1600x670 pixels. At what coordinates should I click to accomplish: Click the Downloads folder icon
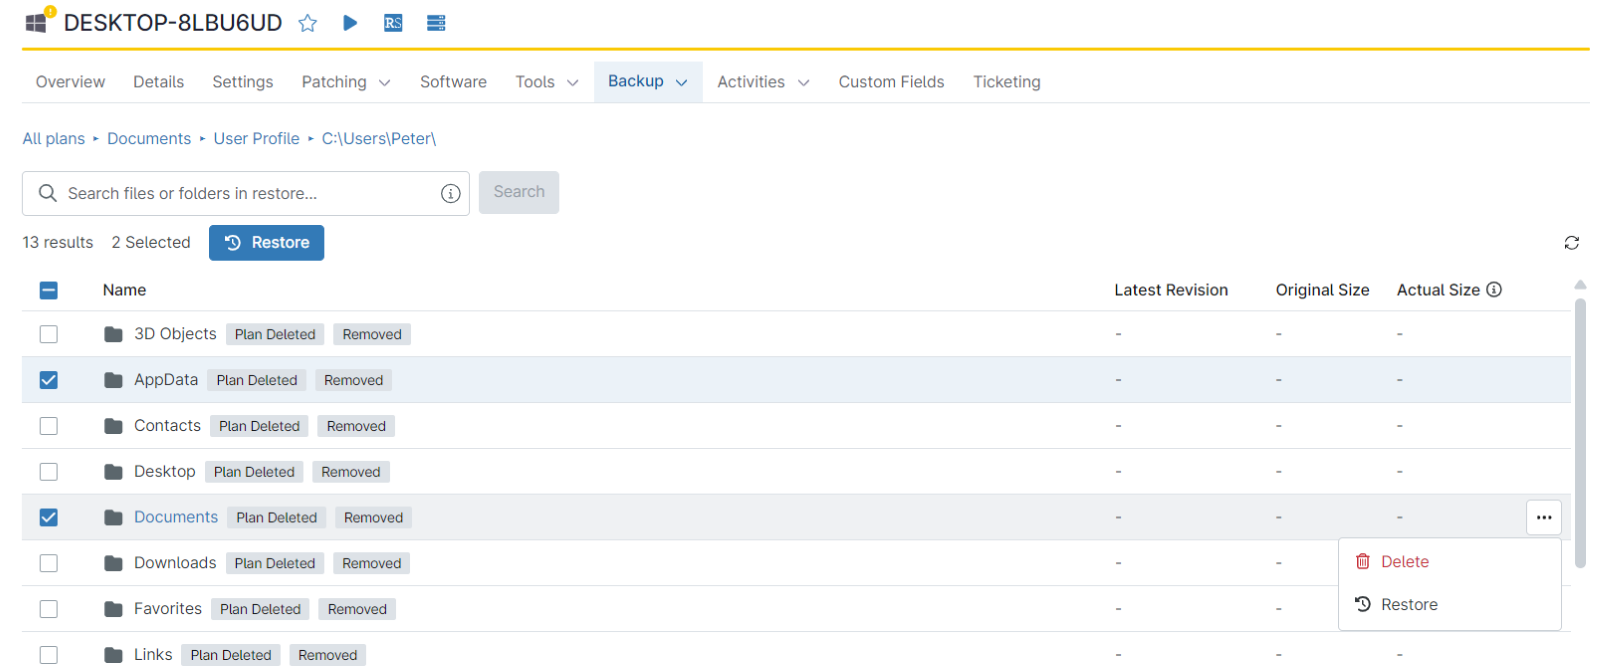[114, 564]
